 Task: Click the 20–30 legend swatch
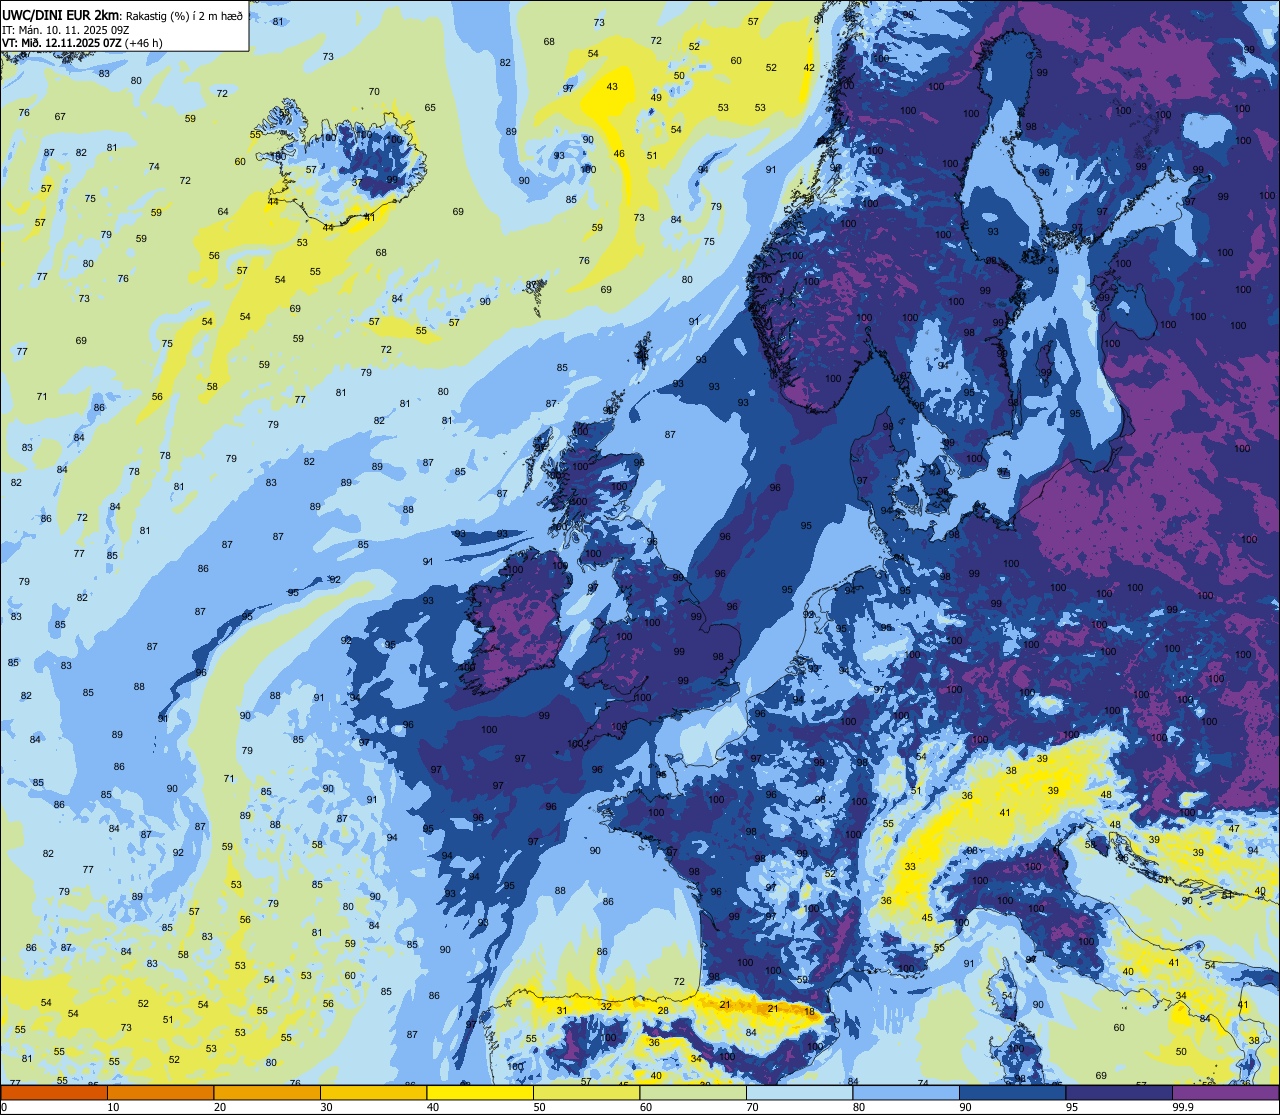(x=267, y=1093)
